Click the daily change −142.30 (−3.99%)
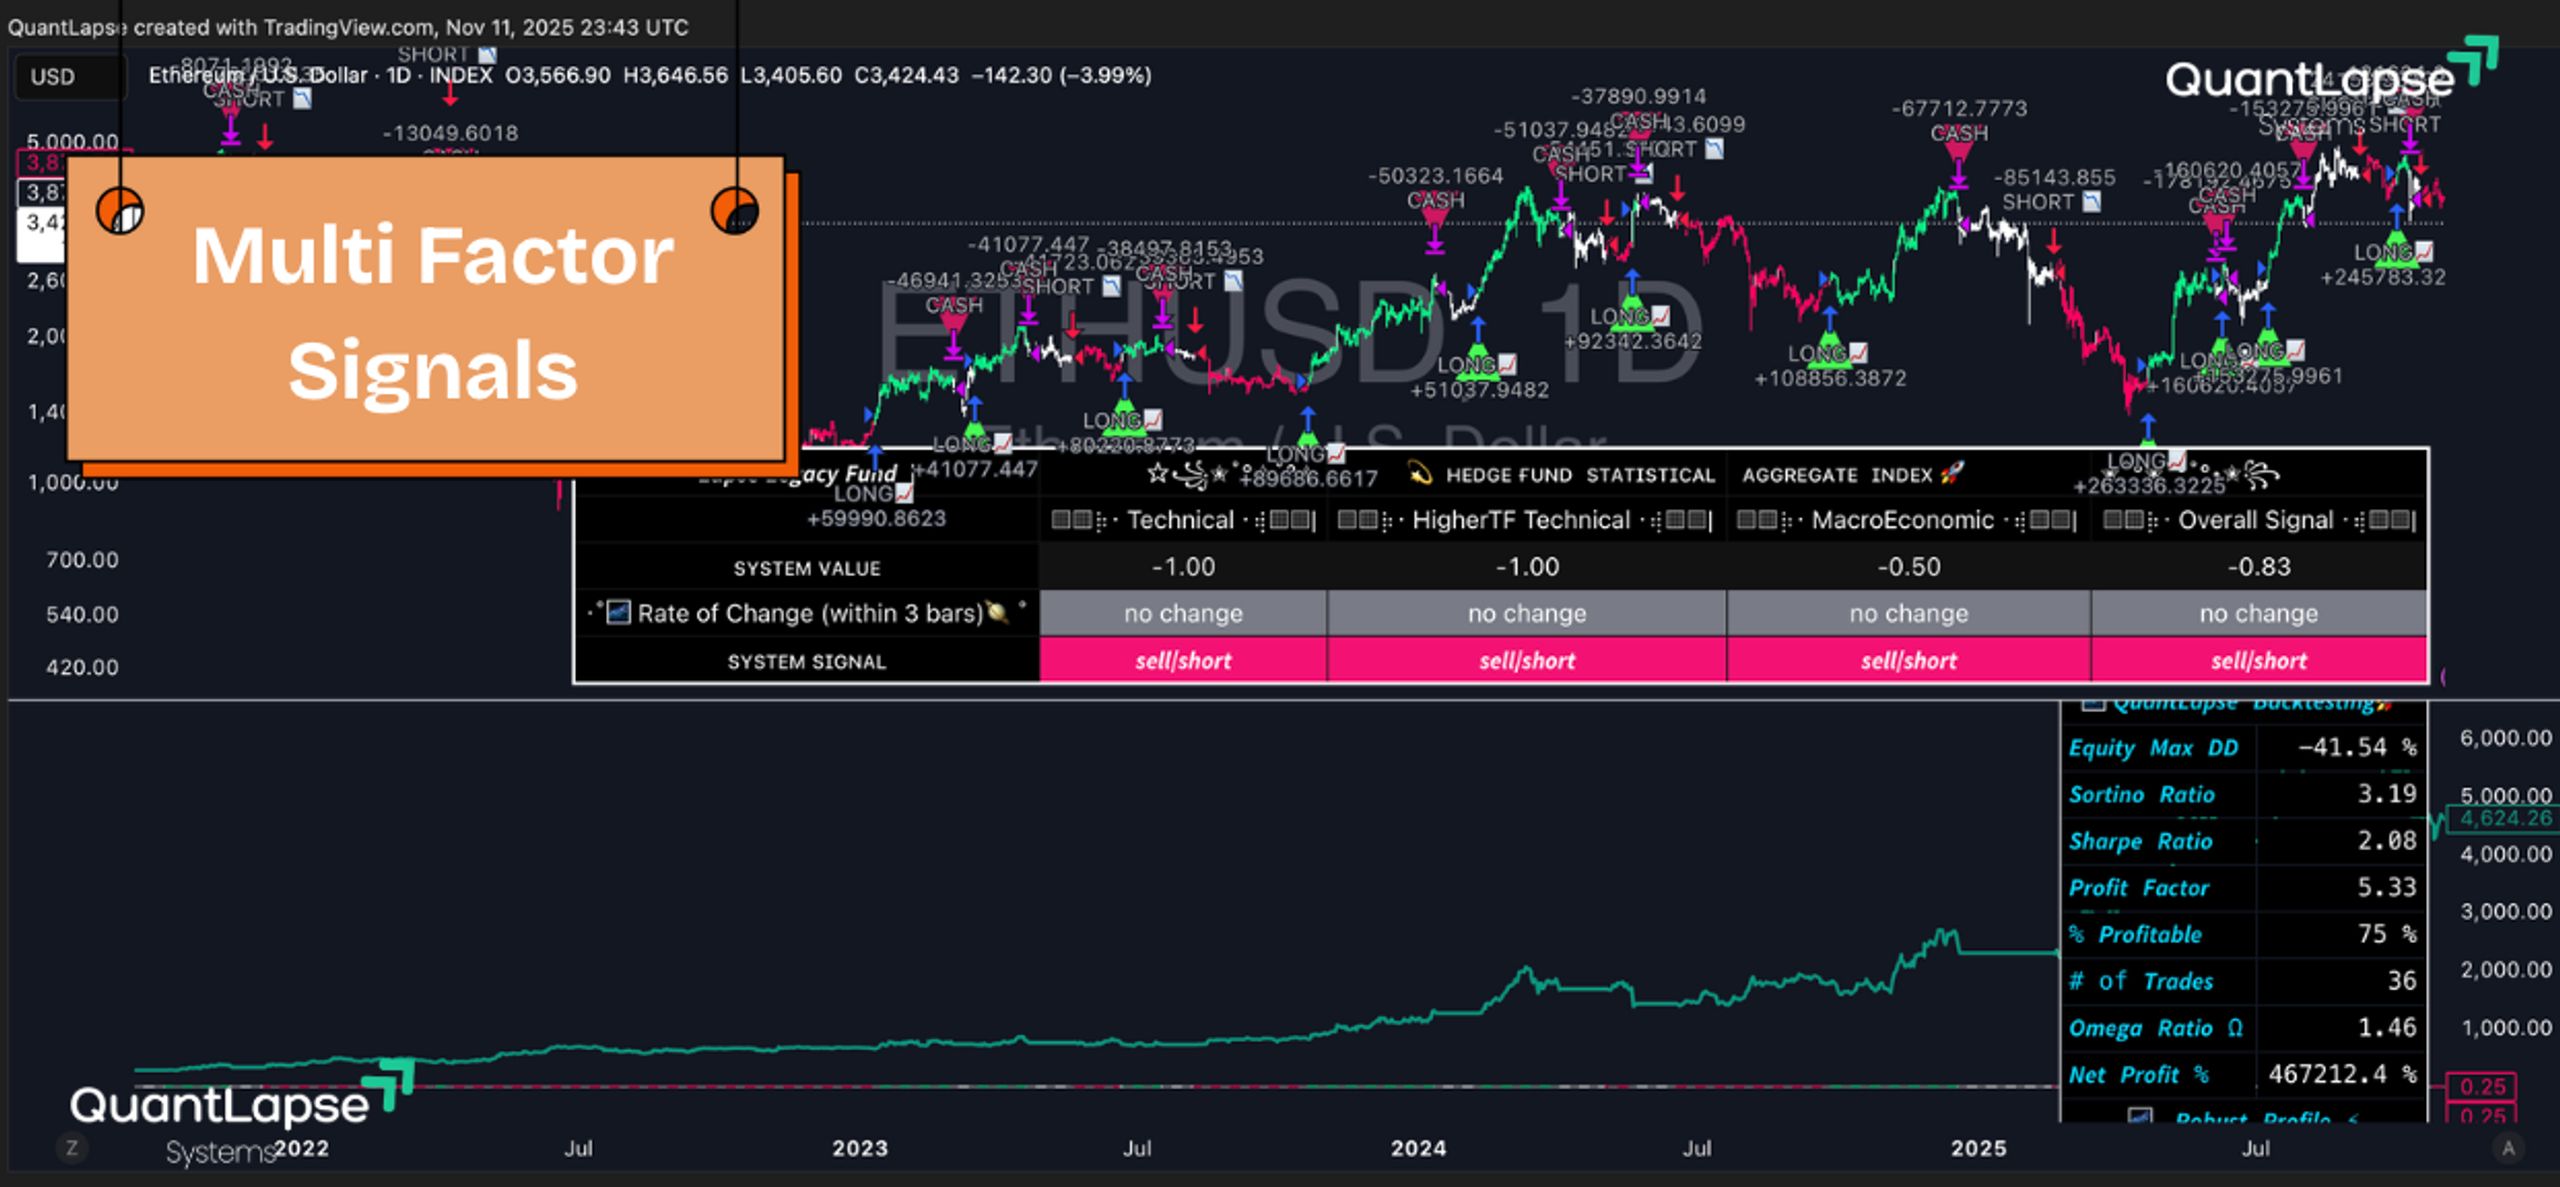Screen dimensions: 2560x1187 pyautogui.click(x=1061, y=75)
